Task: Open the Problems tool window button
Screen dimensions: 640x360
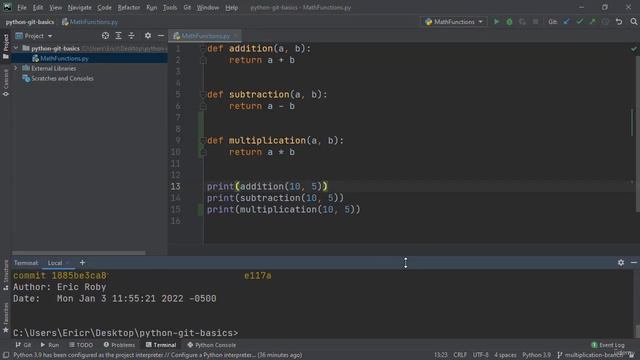Action: coord(119,345)
